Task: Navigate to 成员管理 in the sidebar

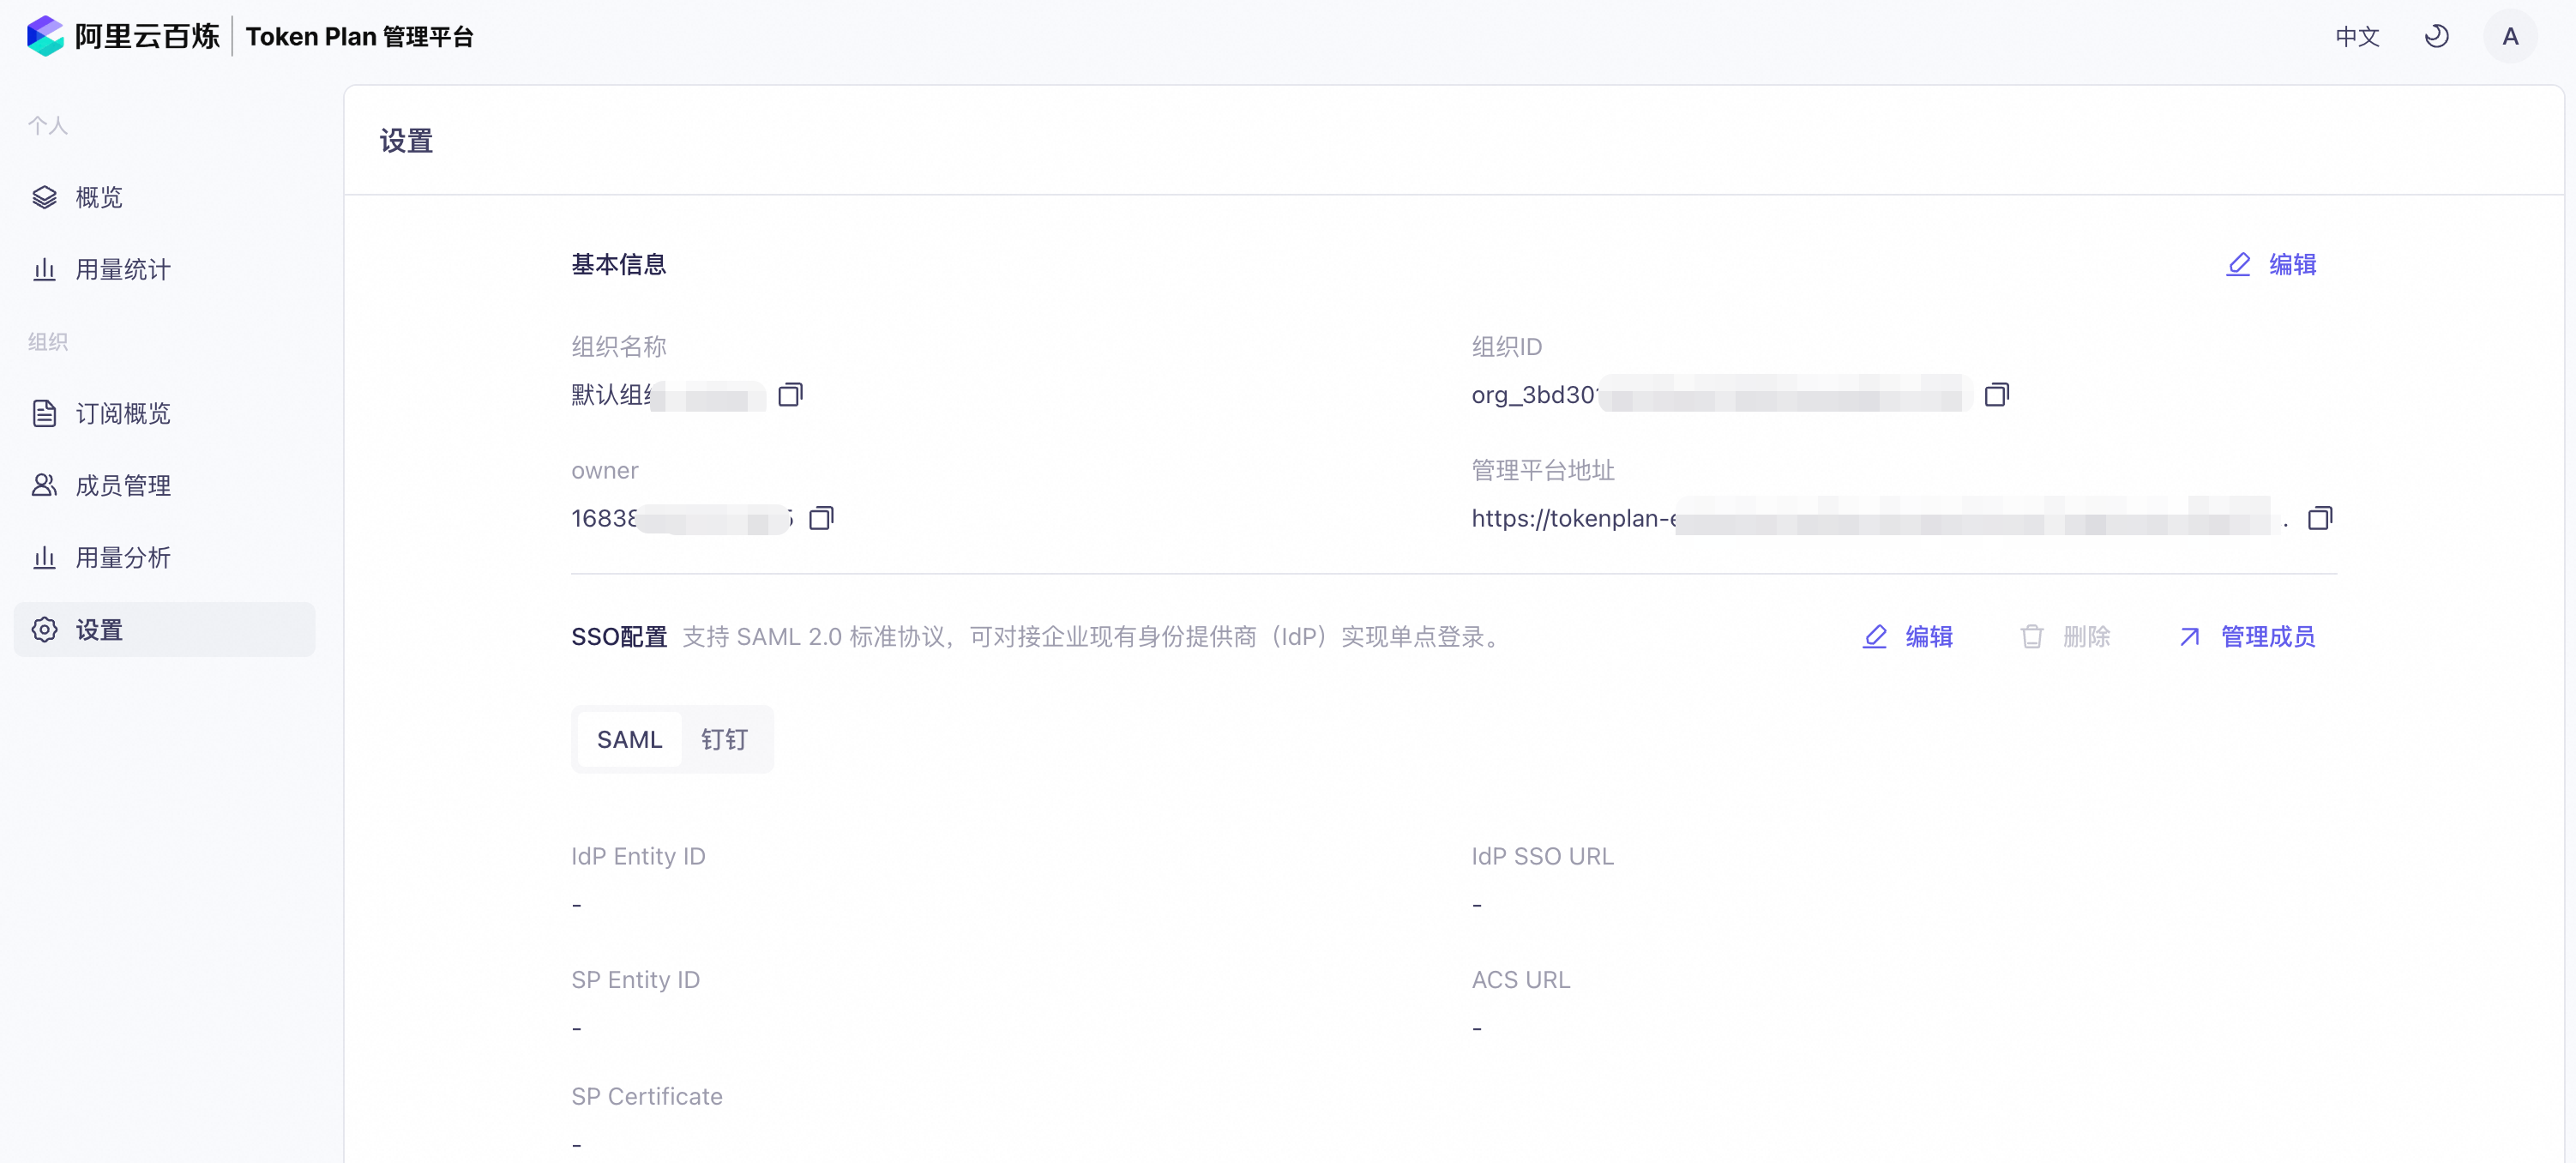Action: [165, 485]
